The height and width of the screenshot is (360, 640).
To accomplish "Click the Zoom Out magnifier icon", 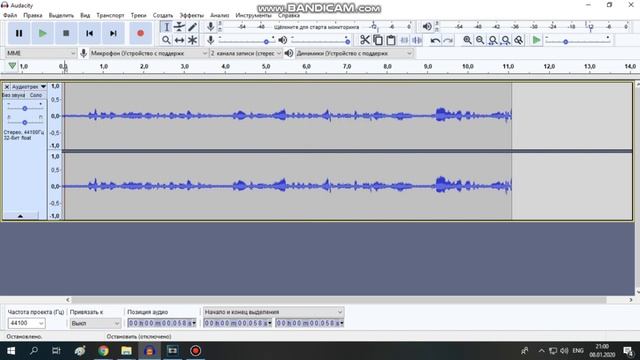I will [x=480, y=40].
